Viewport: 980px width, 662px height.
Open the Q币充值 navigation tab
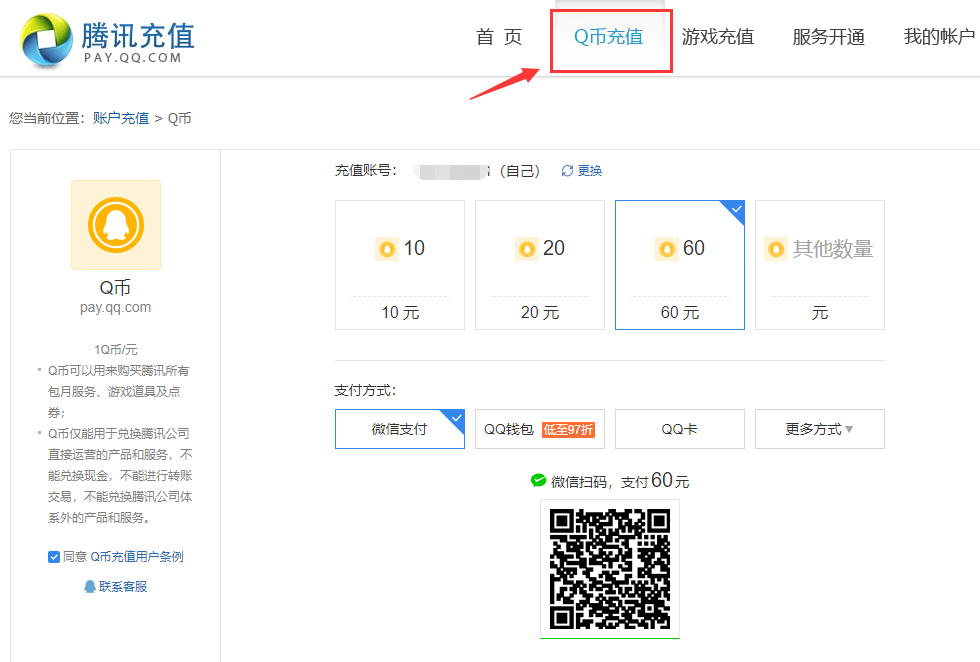coord(609,37)
